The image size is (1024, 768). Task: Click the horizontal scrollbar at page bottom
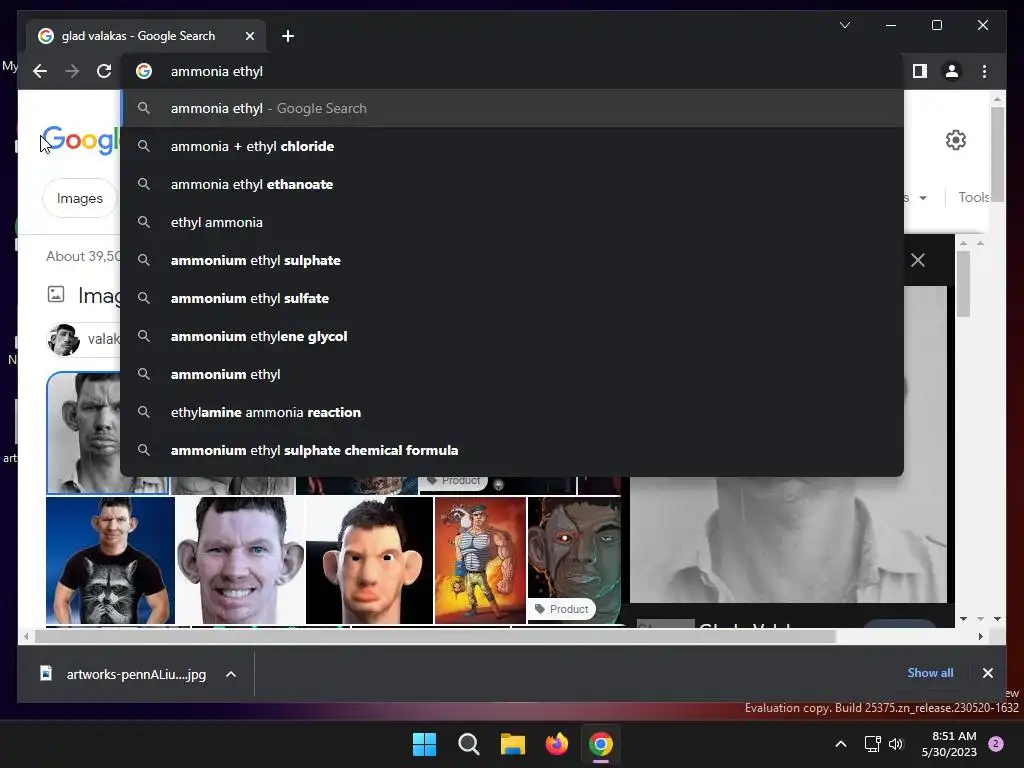click(x=435, y=636)
